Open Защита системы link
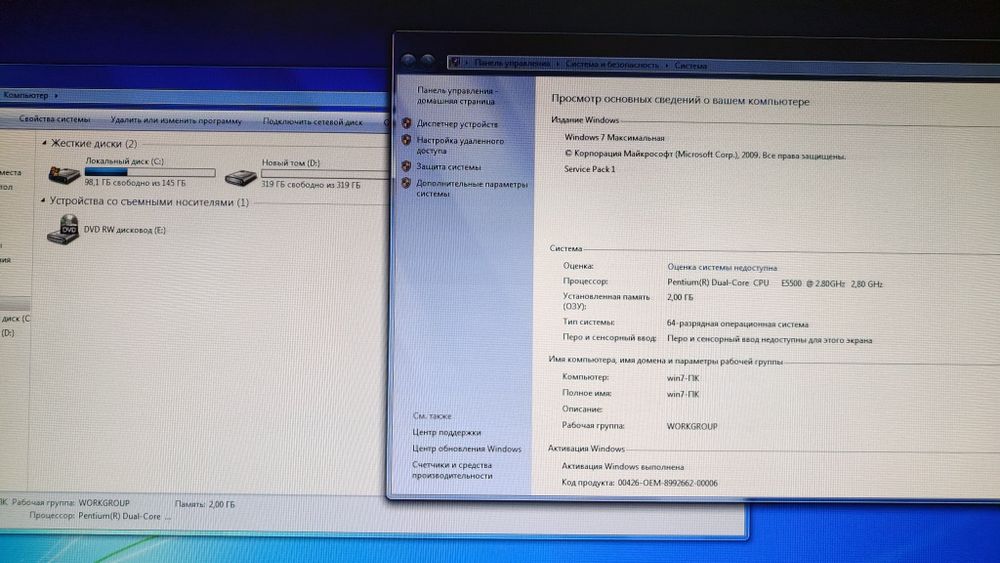 point(448,166)
